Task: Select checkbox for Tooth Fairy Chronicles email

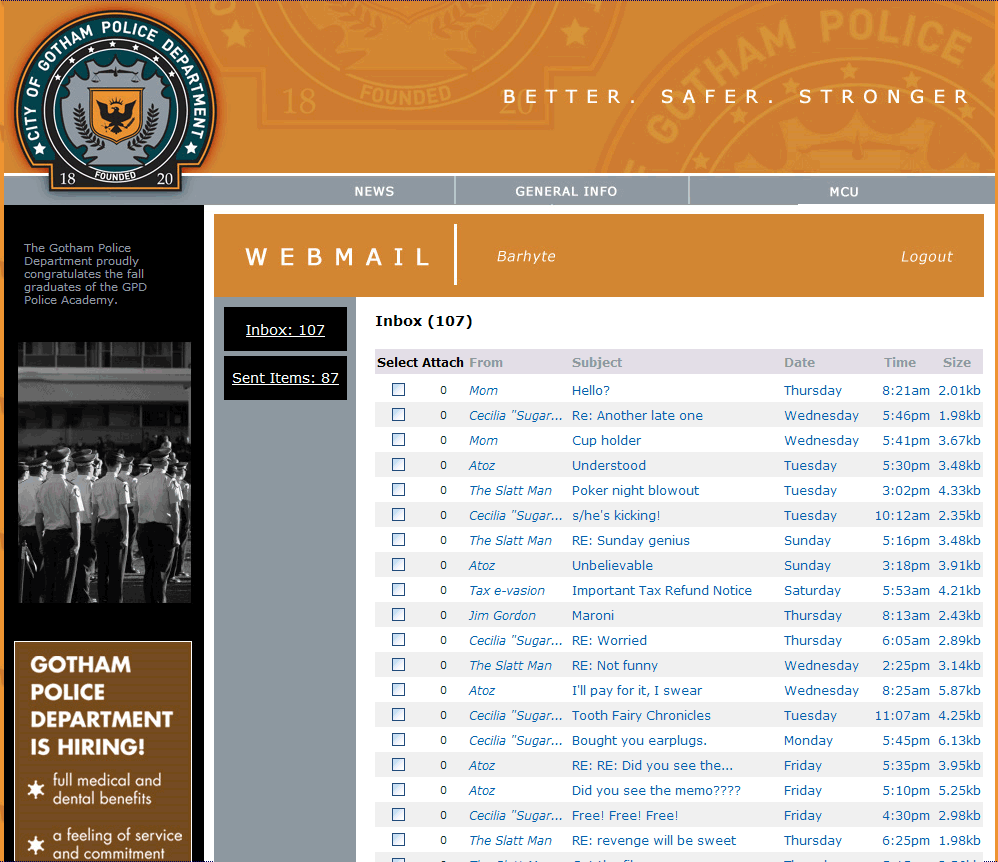Action: point(398,714)
